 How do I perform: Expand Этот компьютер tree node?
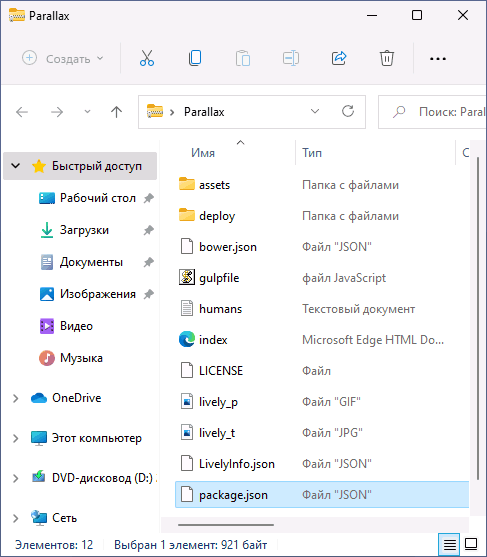coord(15,438)
